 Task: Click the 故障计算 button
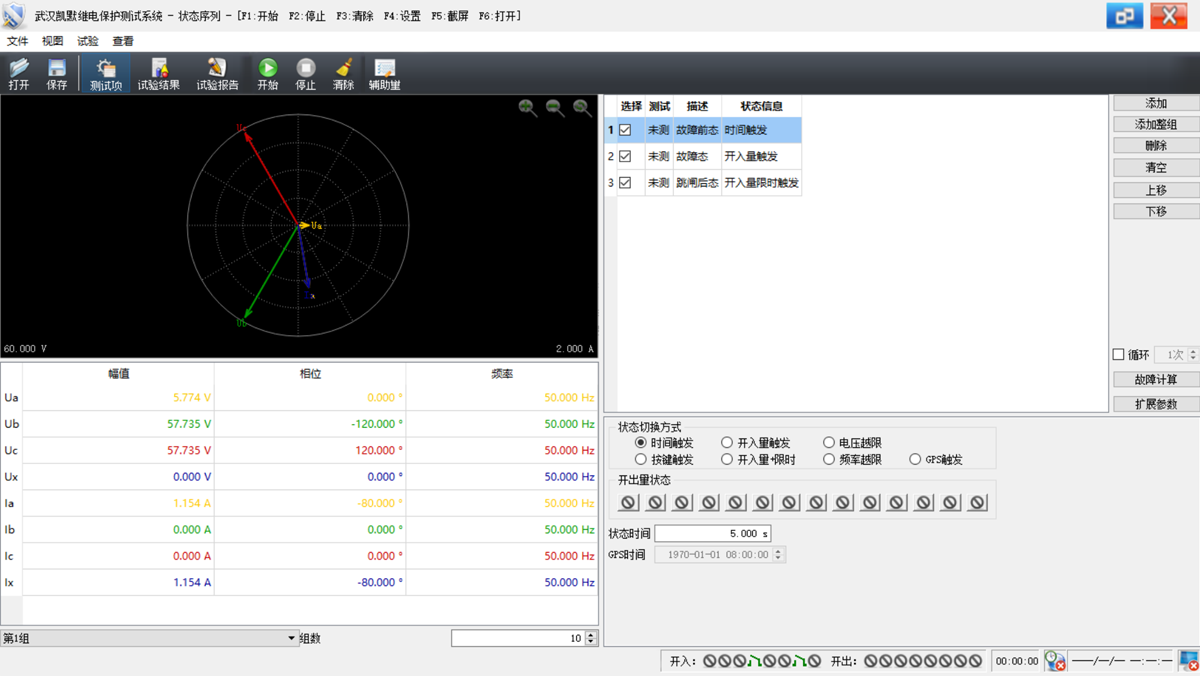pyautogui.click(x=1155, y=380)
